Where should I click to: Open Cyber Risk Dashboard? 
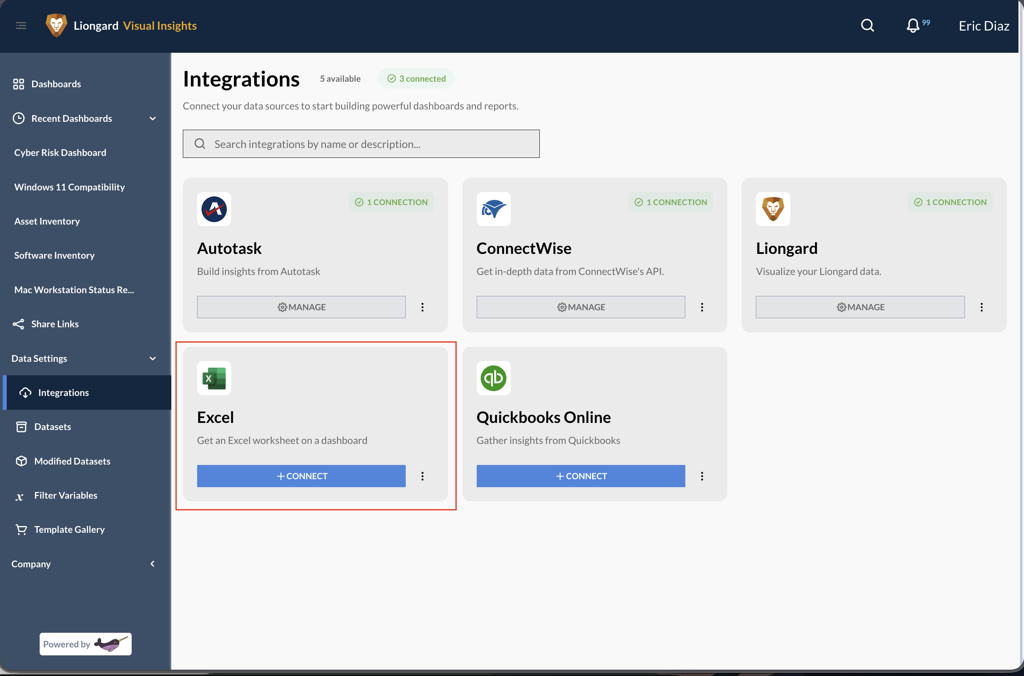pyautogui.click(x=60, y=152)
